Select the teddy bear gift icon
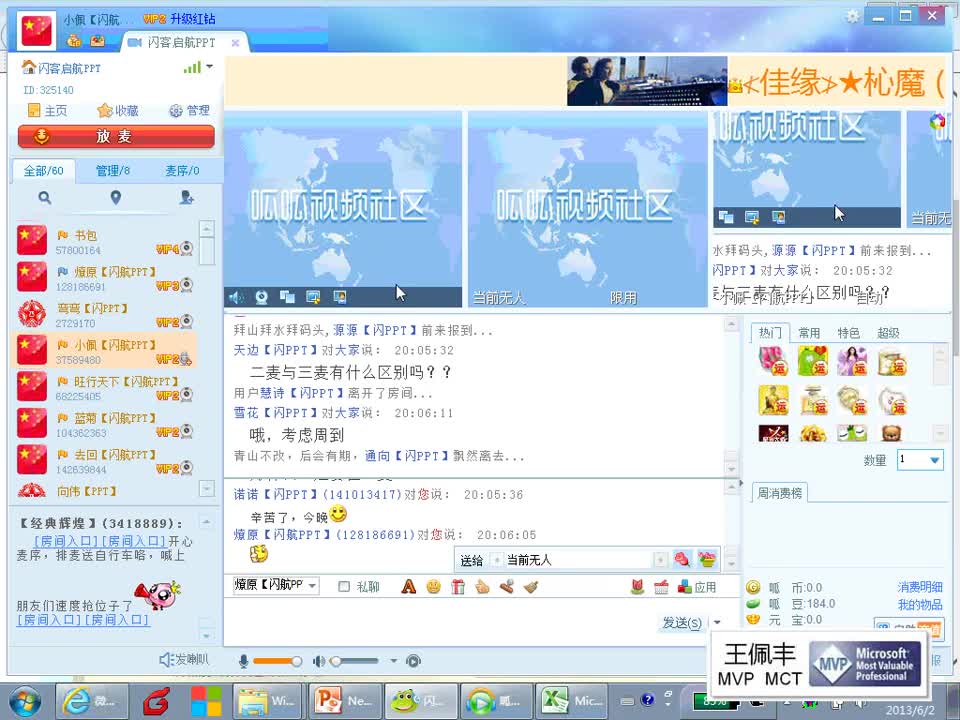This screenshot has width=960, height=720. point(891,433)
